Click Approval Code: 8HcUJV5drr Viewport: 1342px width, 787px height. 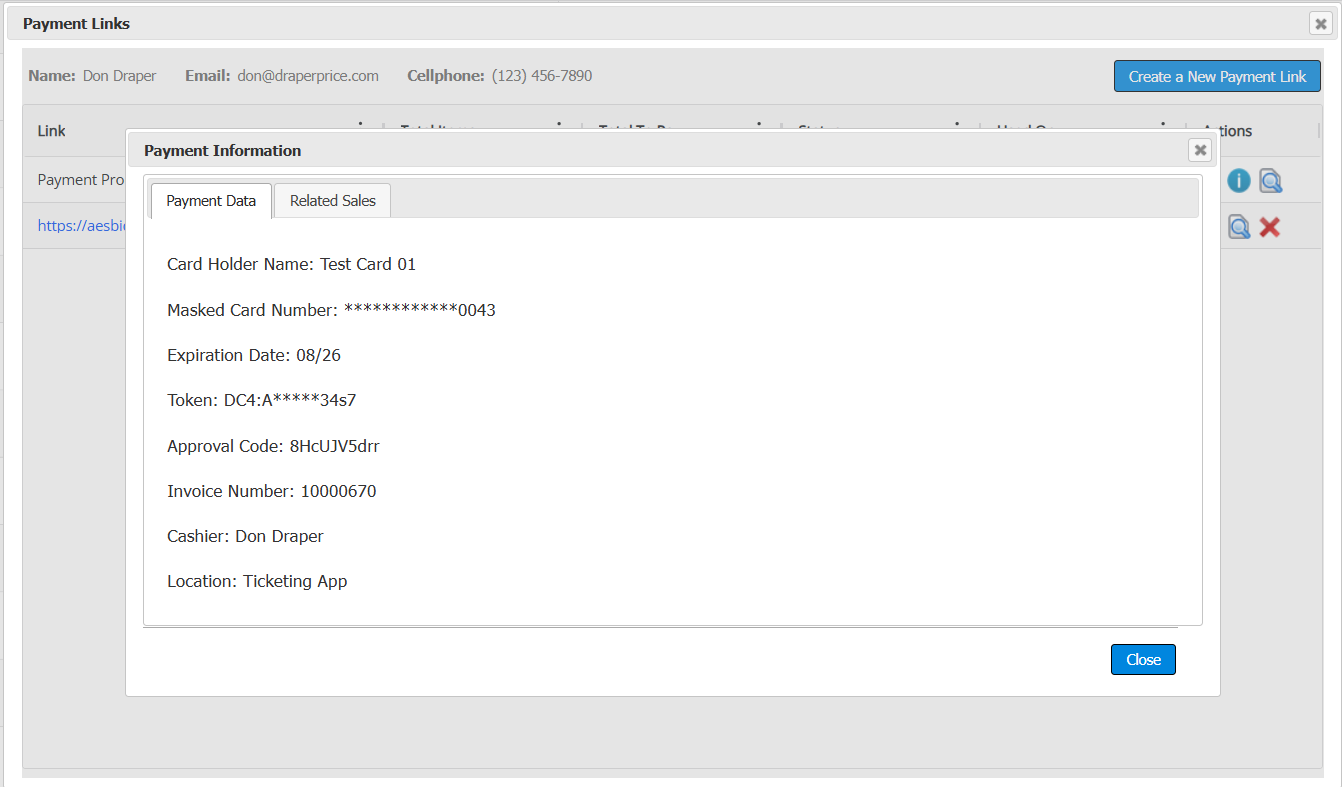[x=273, y=446]
